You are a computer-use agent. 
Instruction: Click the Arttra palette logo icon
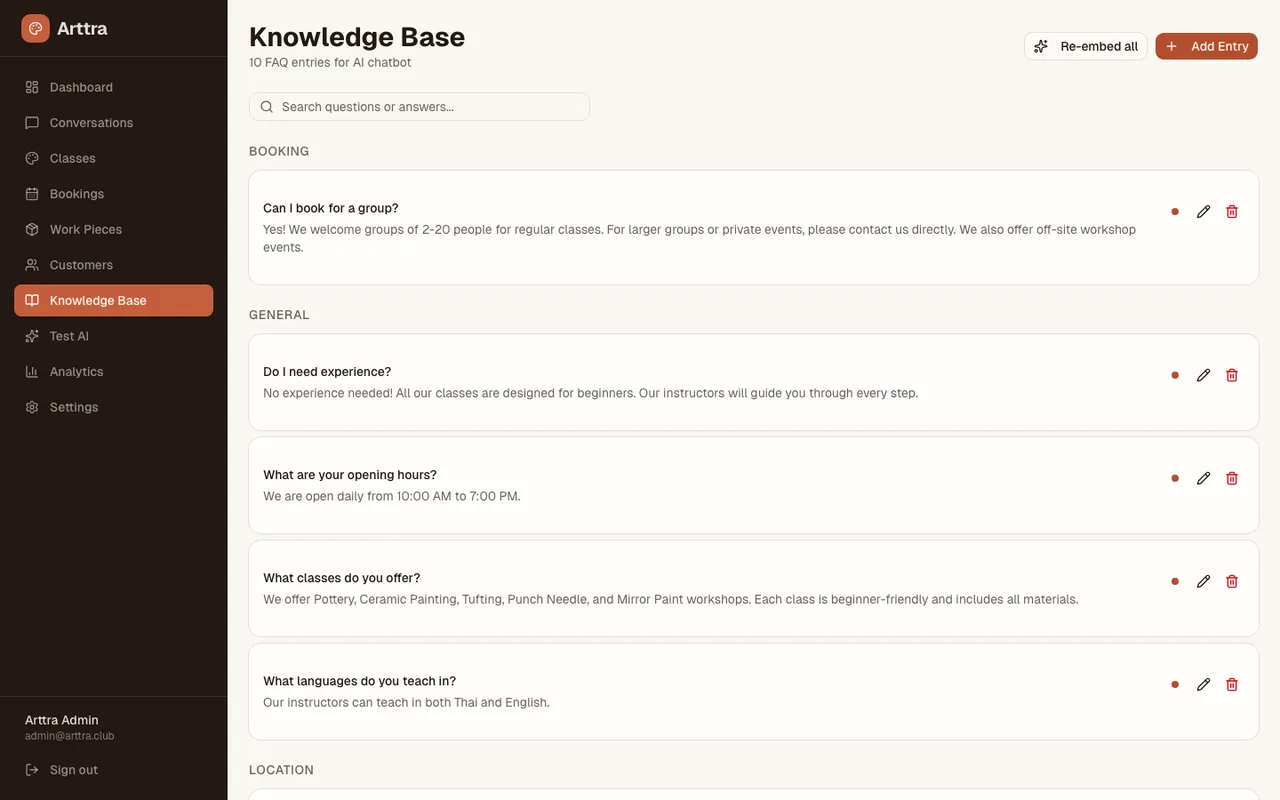point(35,28)
